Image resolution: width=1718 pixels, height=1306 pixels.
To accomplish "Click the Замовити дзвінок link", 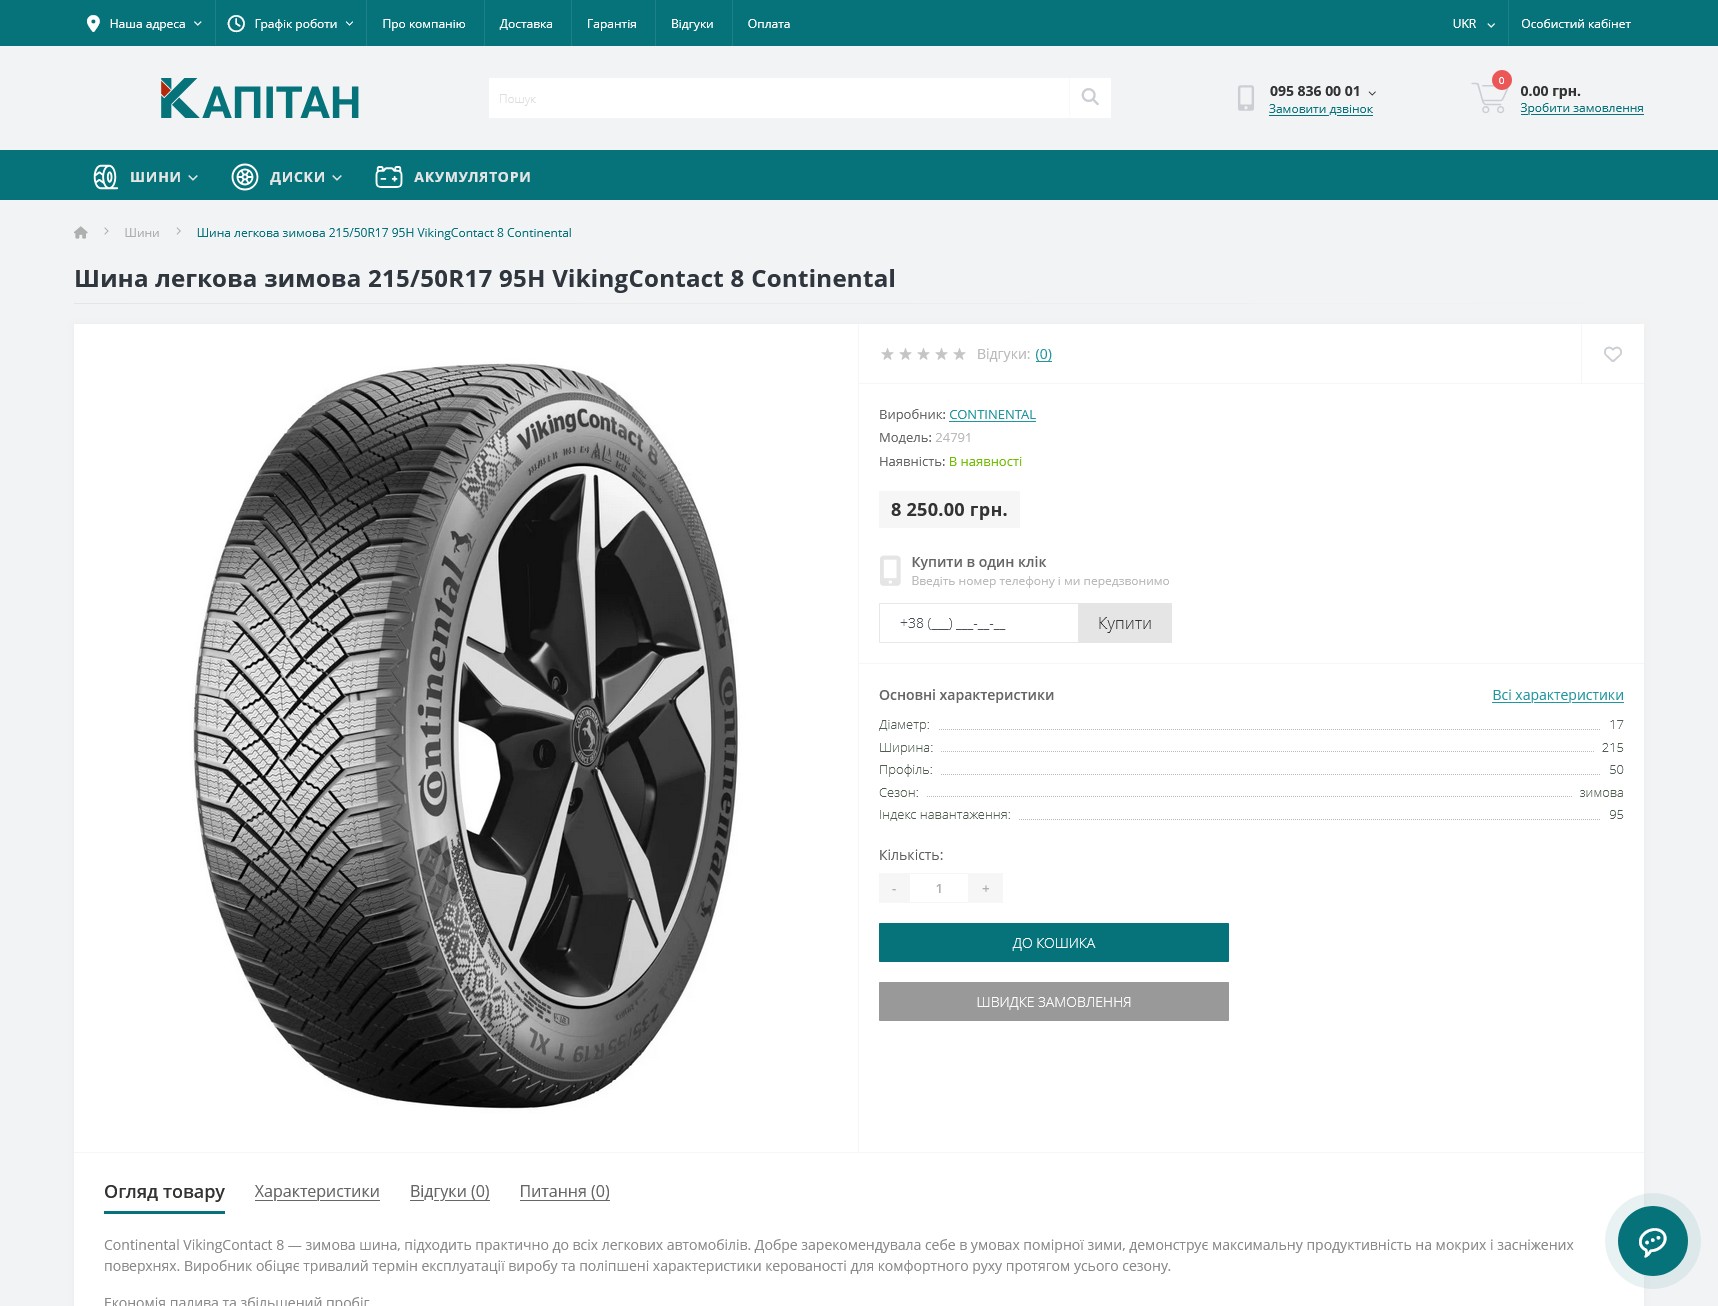I will 1321,109.
